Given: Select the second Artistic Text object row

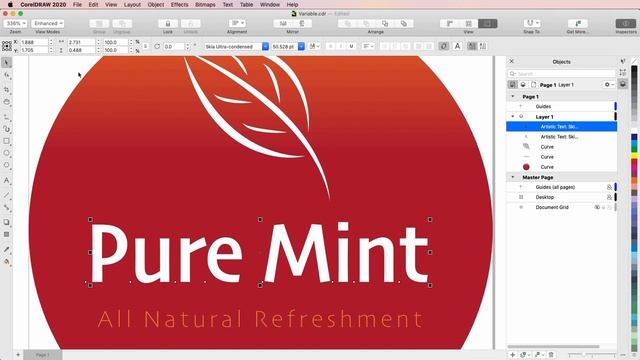Looking at the screenshot, I should 562,137.
